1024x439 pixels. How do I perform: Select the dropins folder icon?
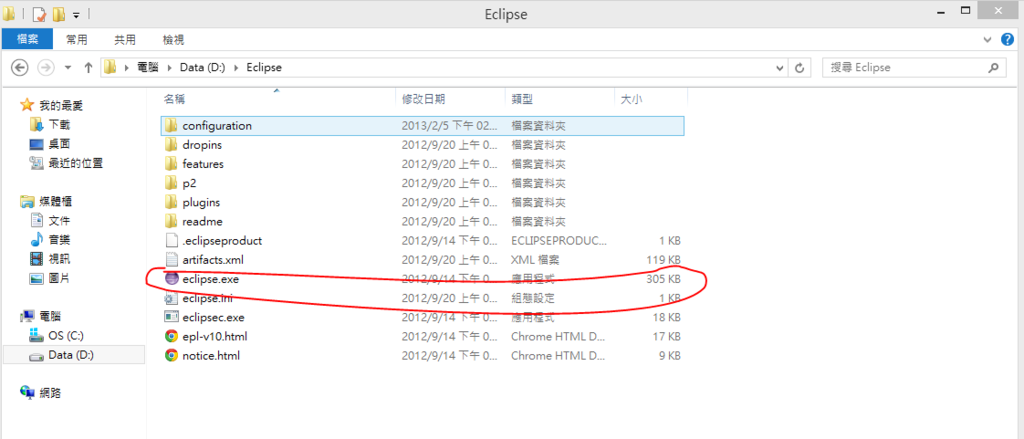171,144
